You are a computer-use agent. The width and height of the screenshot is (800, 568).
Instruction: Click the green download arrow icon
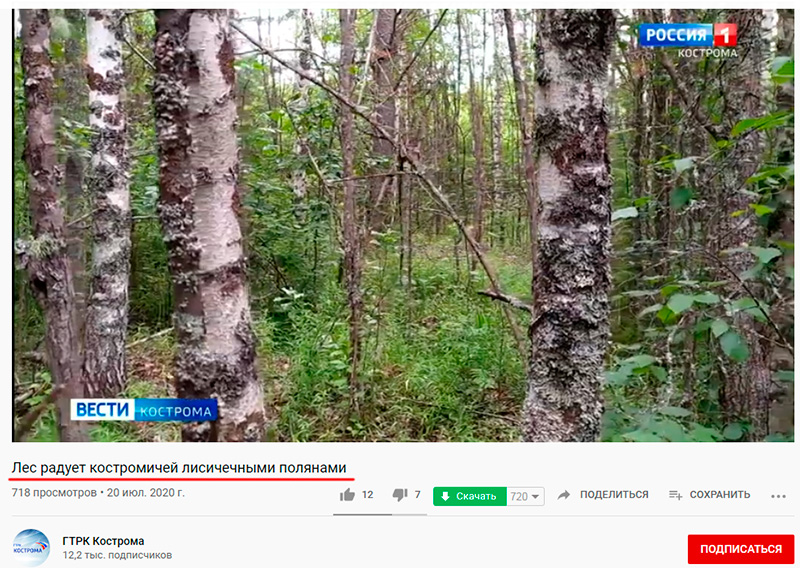coord(445,496)
